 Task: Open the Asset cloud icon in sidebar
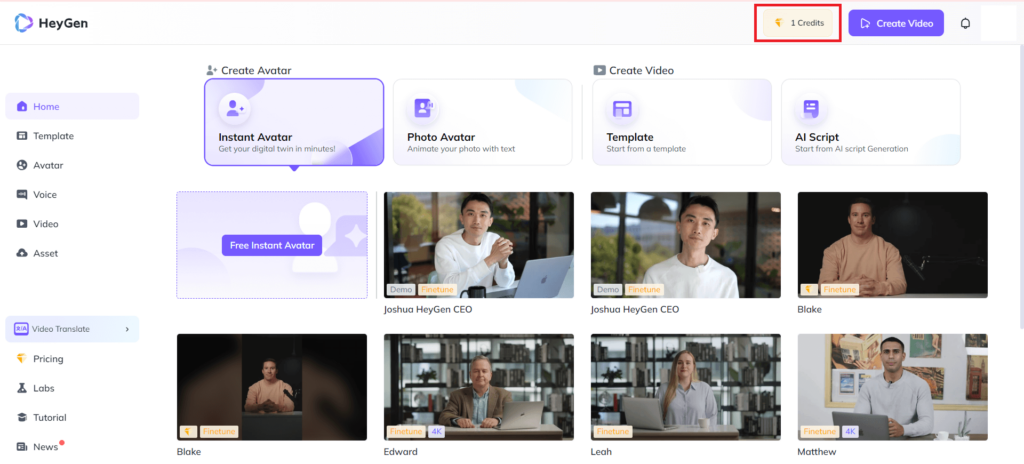click(x=22, y=253)
